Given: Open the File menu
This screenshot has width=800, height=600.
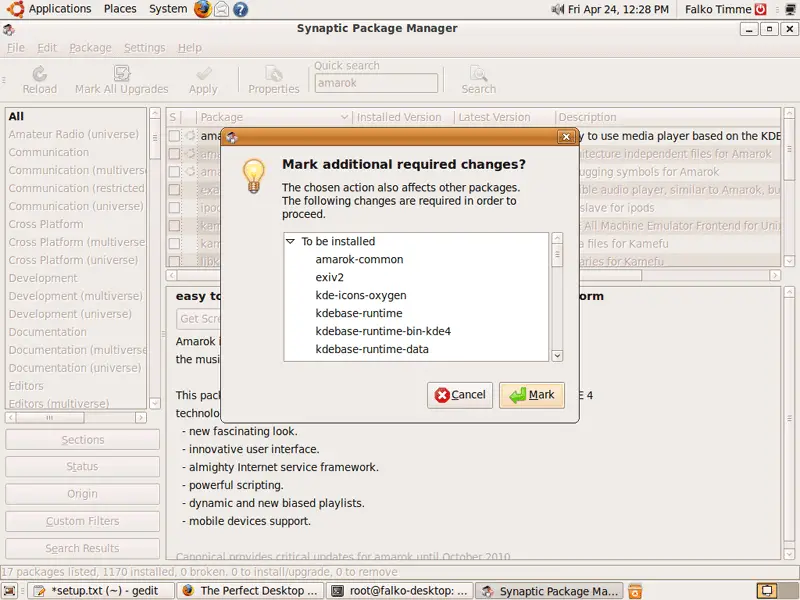Looking at the screenshot, I should (x=16, y=47).
